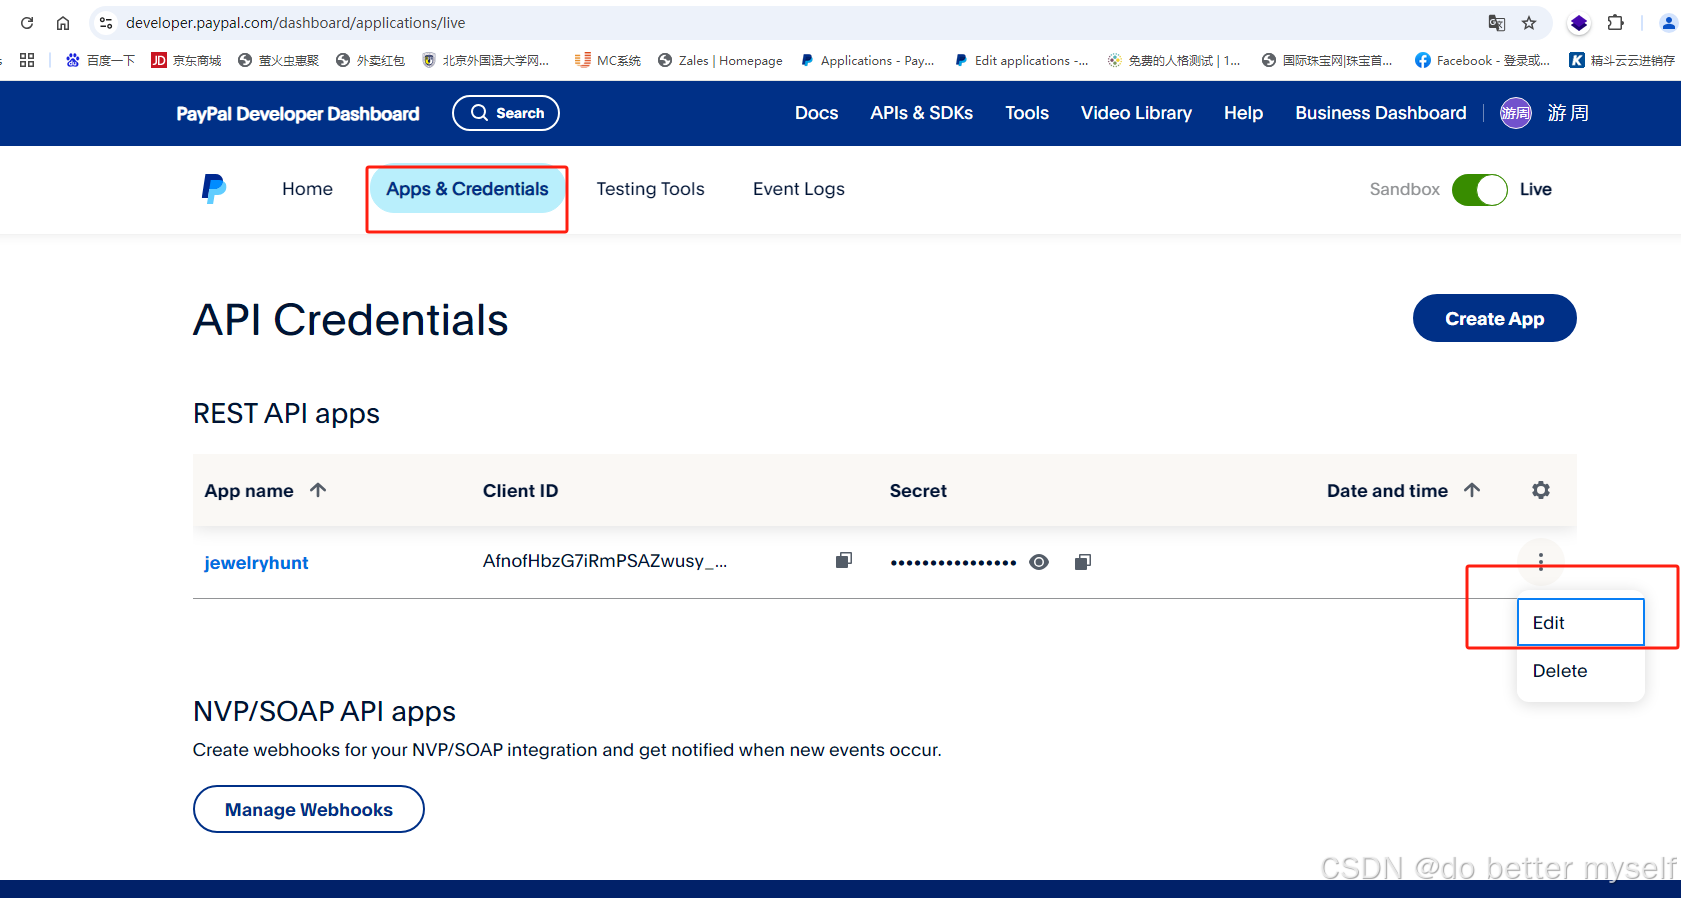1681x898 pixels.
Task: Open the Help menu
Action: tap(1243, 113)
